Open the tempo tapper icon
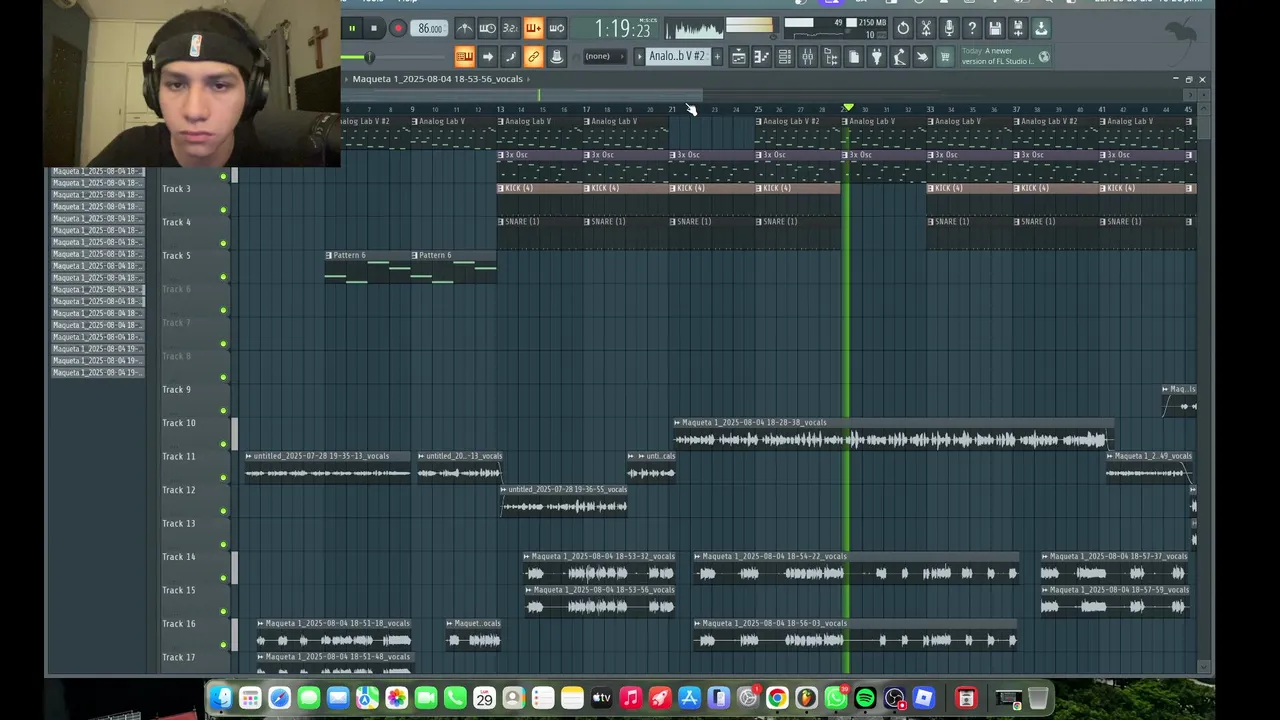1280x720 pixels. (899, 57)
